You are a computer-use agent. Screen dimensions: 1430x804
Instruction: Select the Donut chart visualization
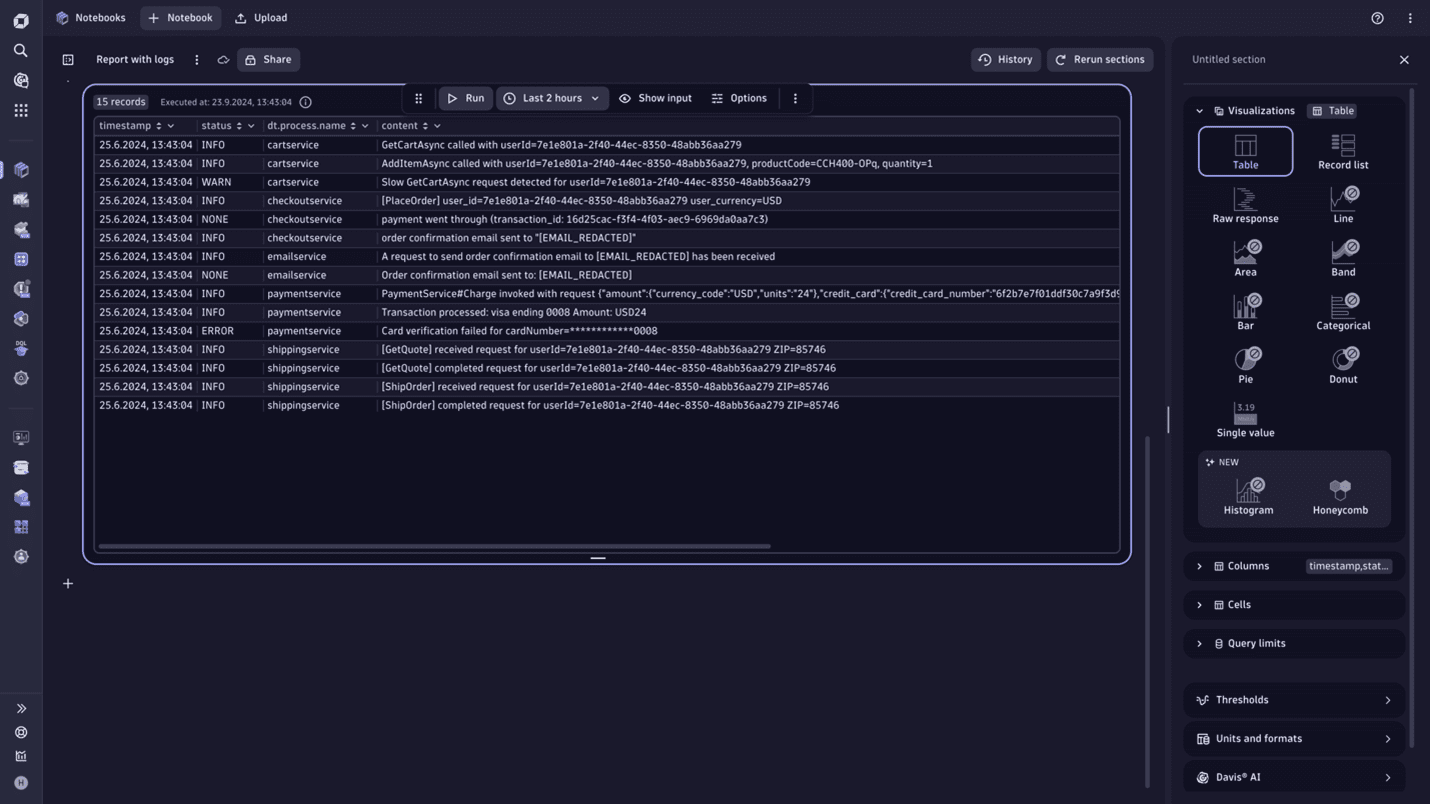pyautogui.click(x=1343, y=366)
